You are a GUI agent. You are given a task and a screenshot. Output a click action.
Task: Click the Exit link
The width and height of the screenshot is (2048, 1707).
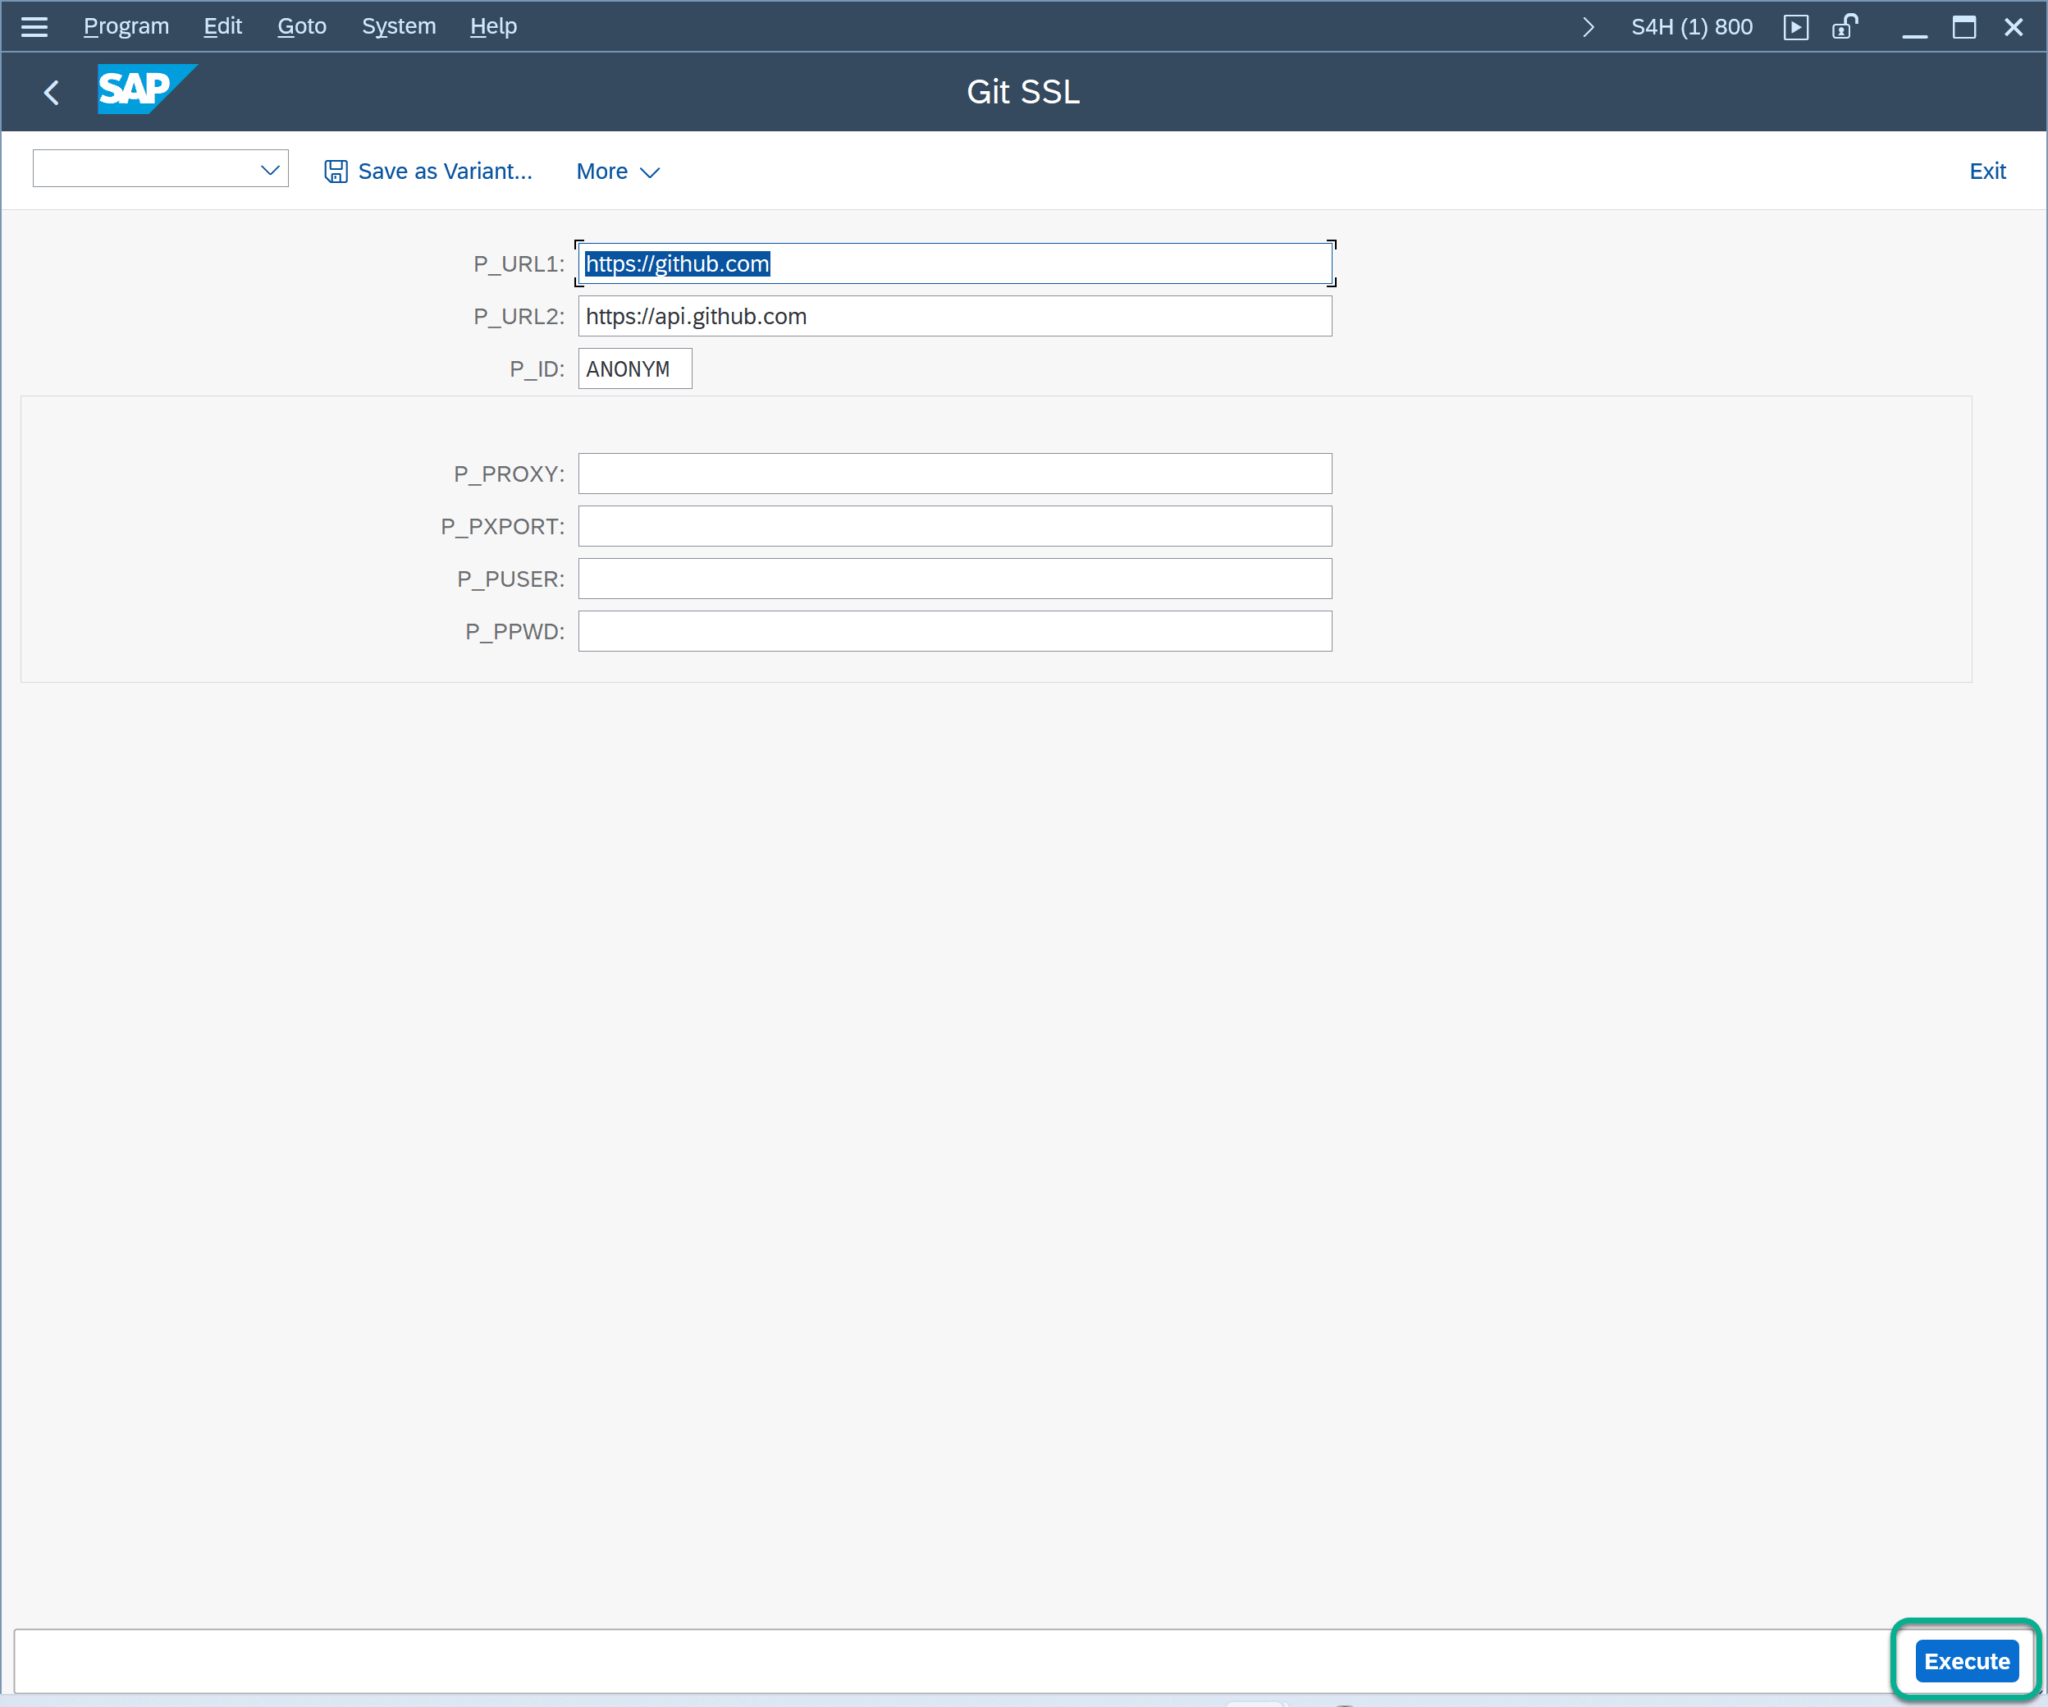(1986, 171)
